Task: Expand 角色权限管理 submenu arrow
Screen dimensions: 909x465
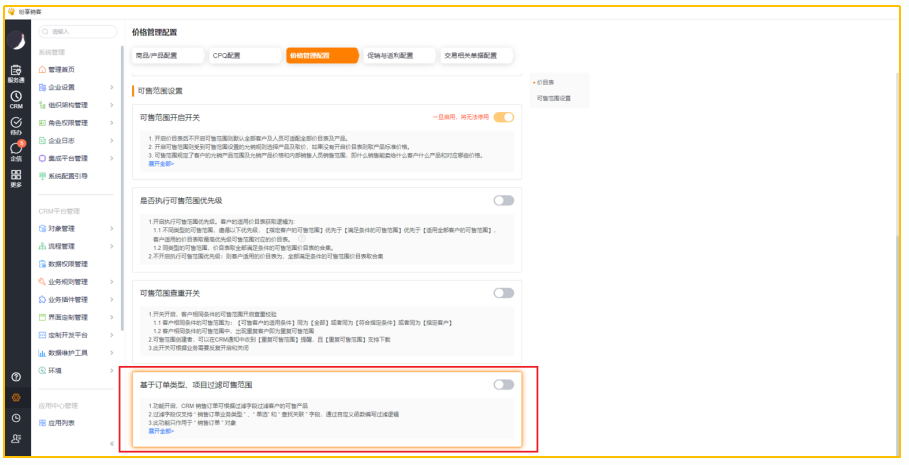Action: click(x=111, y=123)
